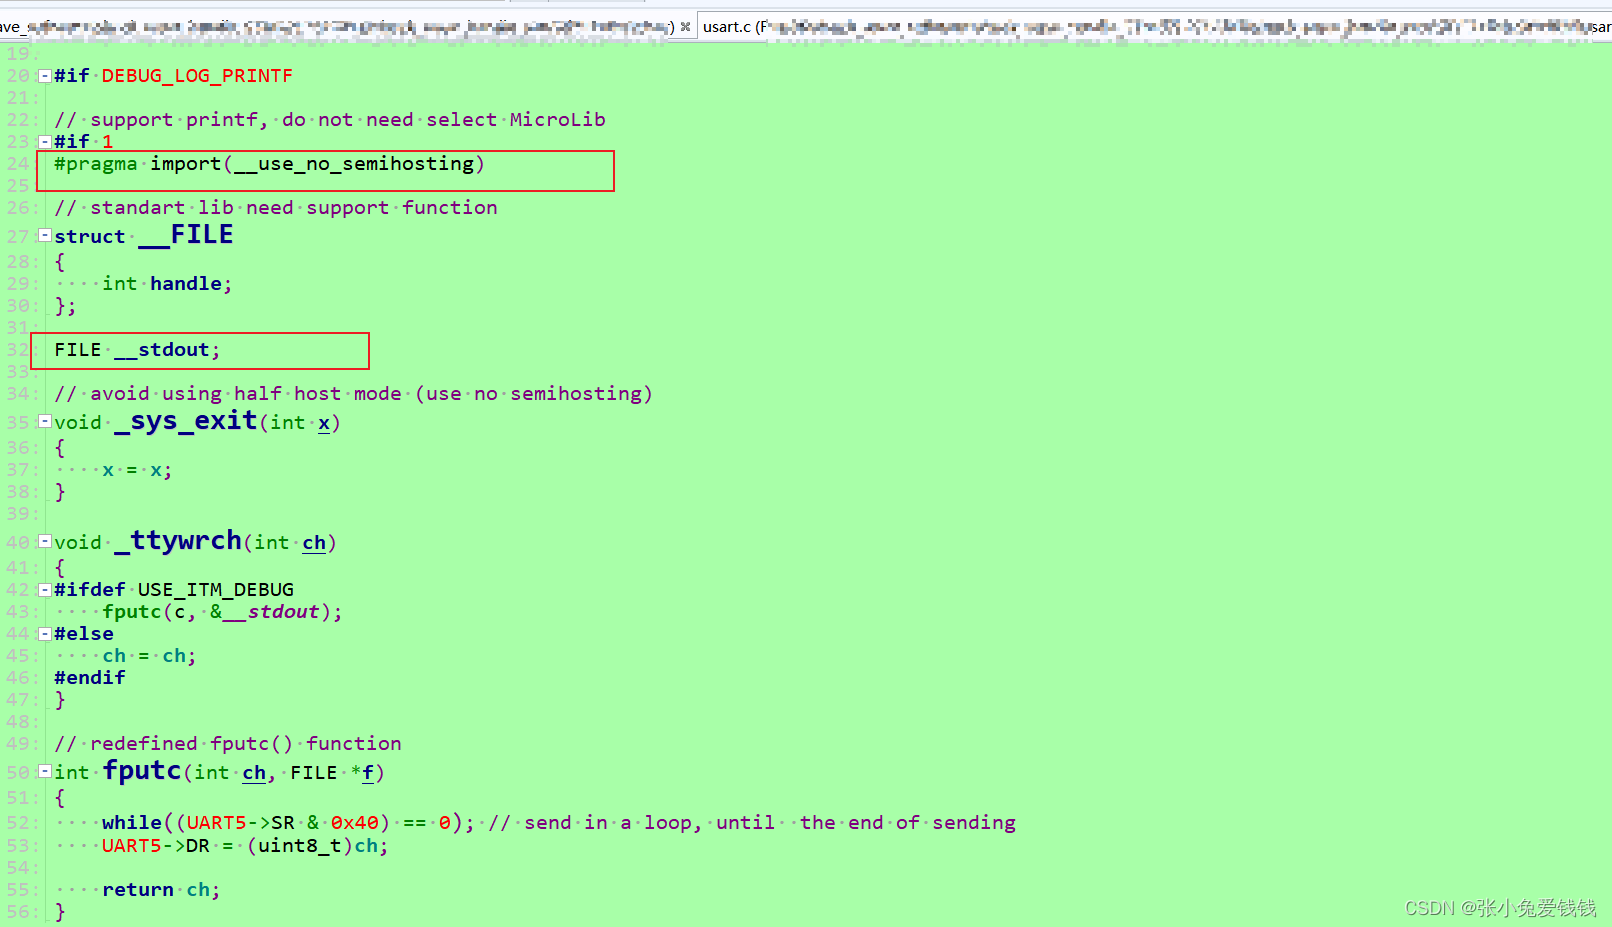Click the '// support printf' comment line
Screen dimensions: 1612x927
pos(330,120)
